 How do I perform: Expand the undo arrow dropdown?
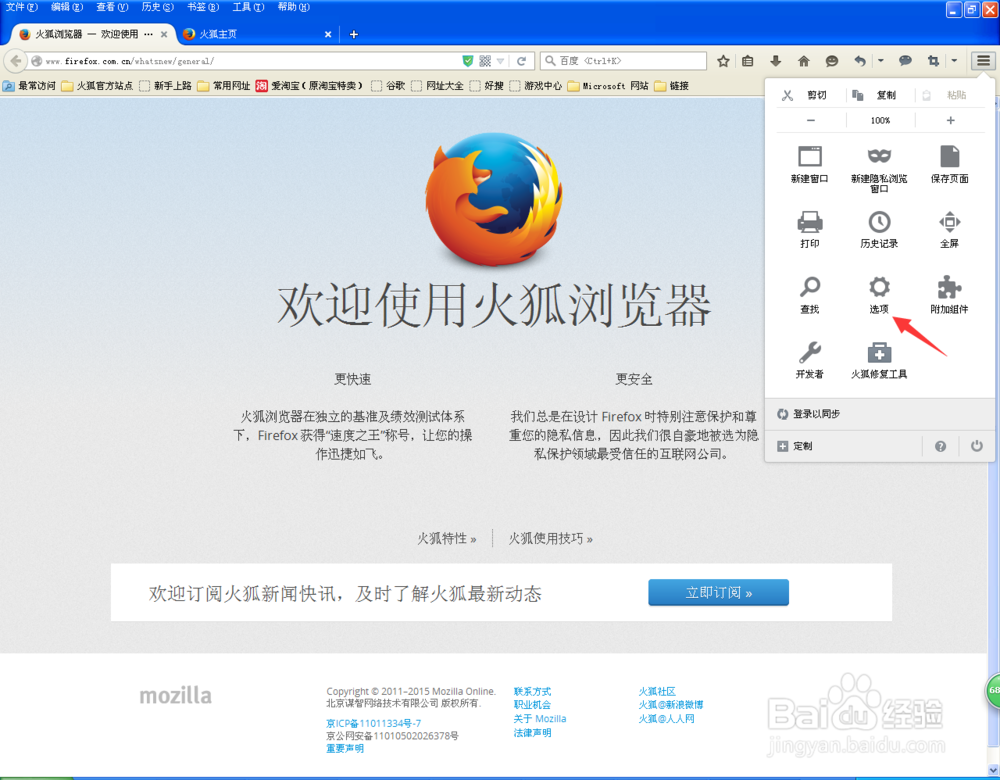880,61
